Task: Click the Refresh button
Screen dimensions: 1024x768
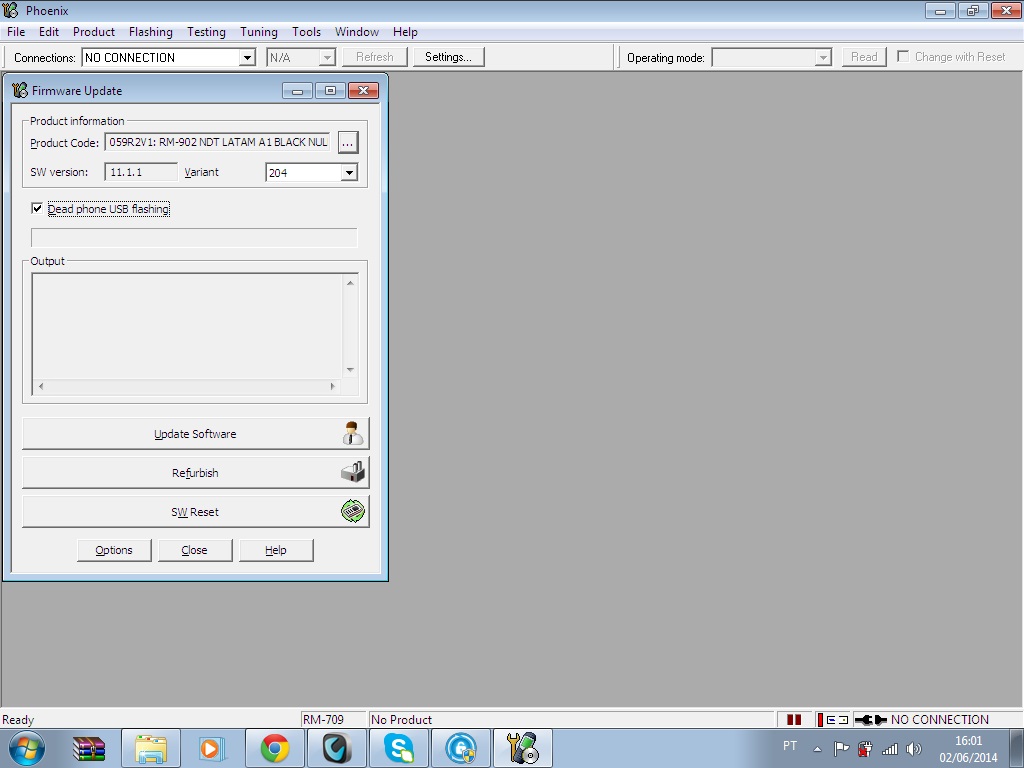Action: click(375, 57)
